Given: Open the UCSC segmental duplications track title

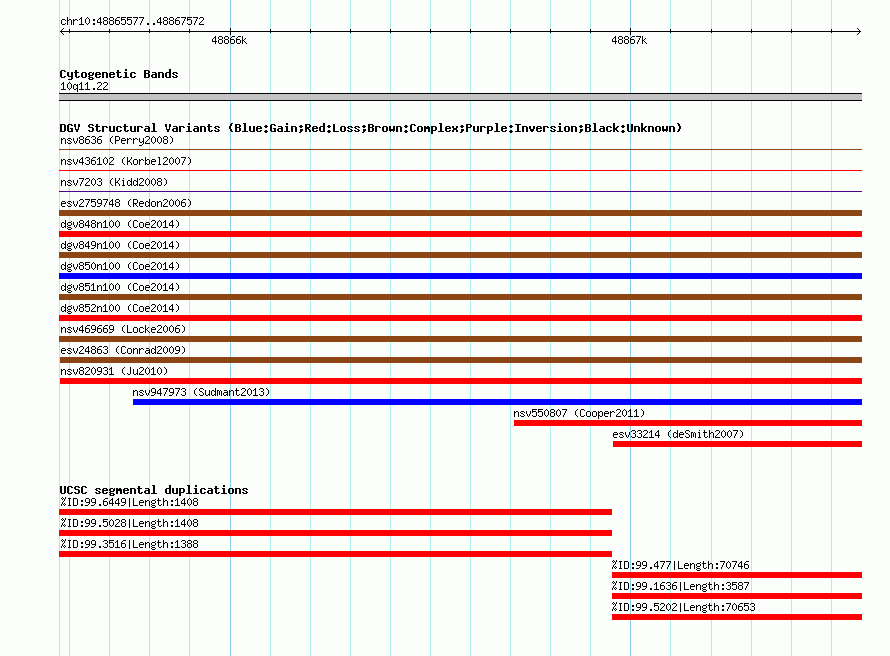Looking at the screenshot, I should click(x=154, y=490).
